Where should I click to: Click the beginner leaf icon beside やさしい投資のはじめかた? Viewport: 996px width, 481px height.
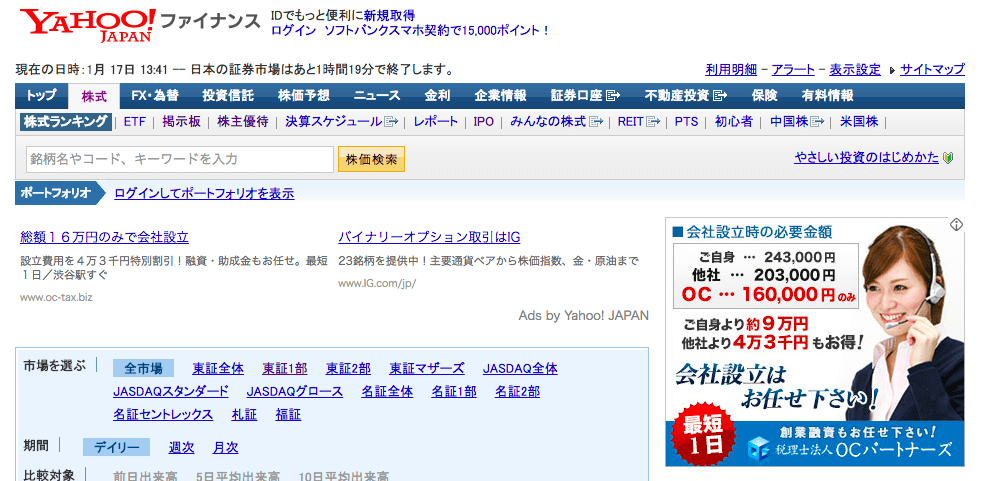(x=948, y=158)
